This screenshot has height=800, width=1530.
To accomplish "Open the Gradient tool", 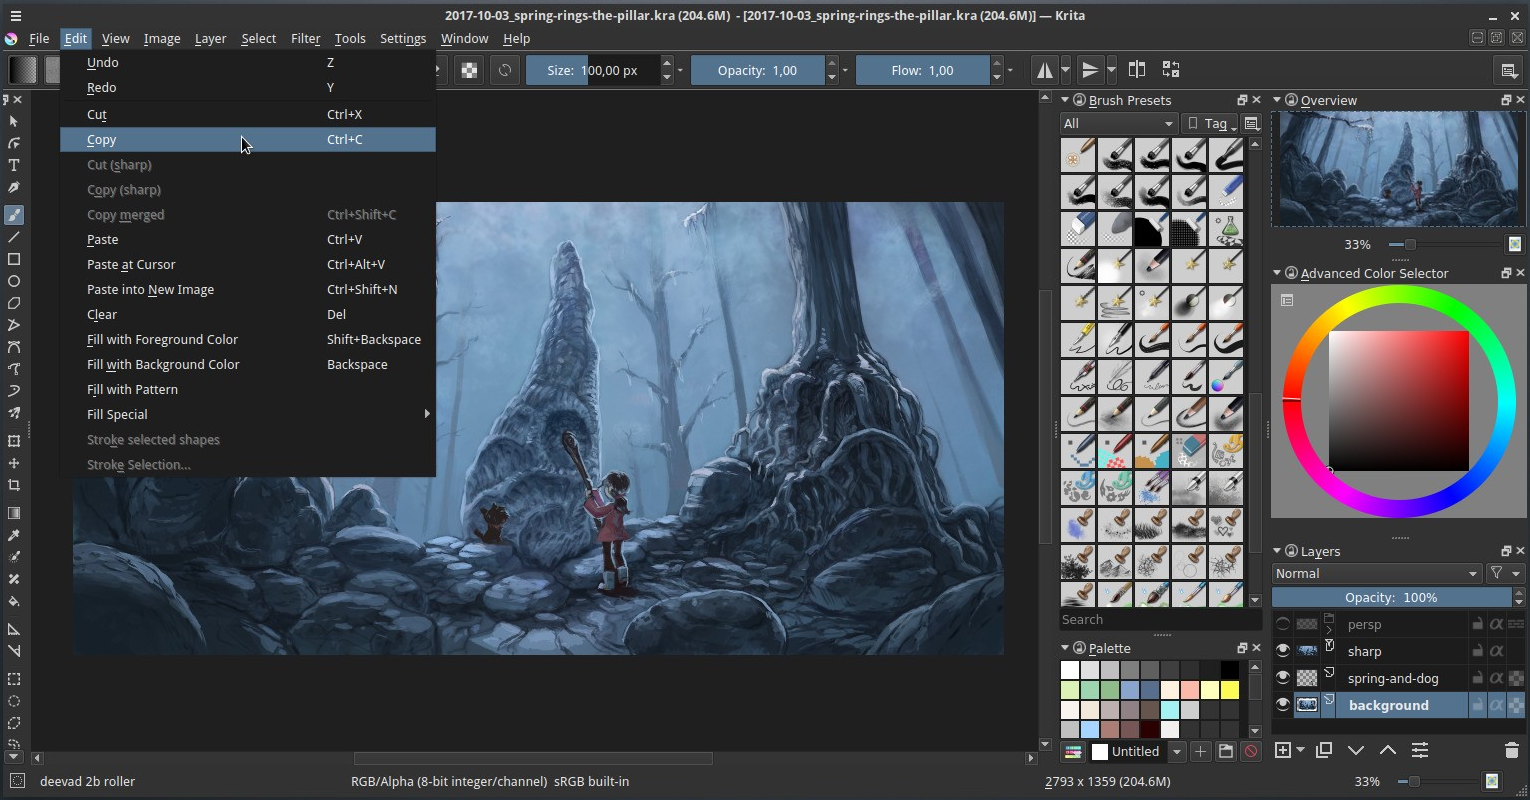I will click(x=14, y=513).
